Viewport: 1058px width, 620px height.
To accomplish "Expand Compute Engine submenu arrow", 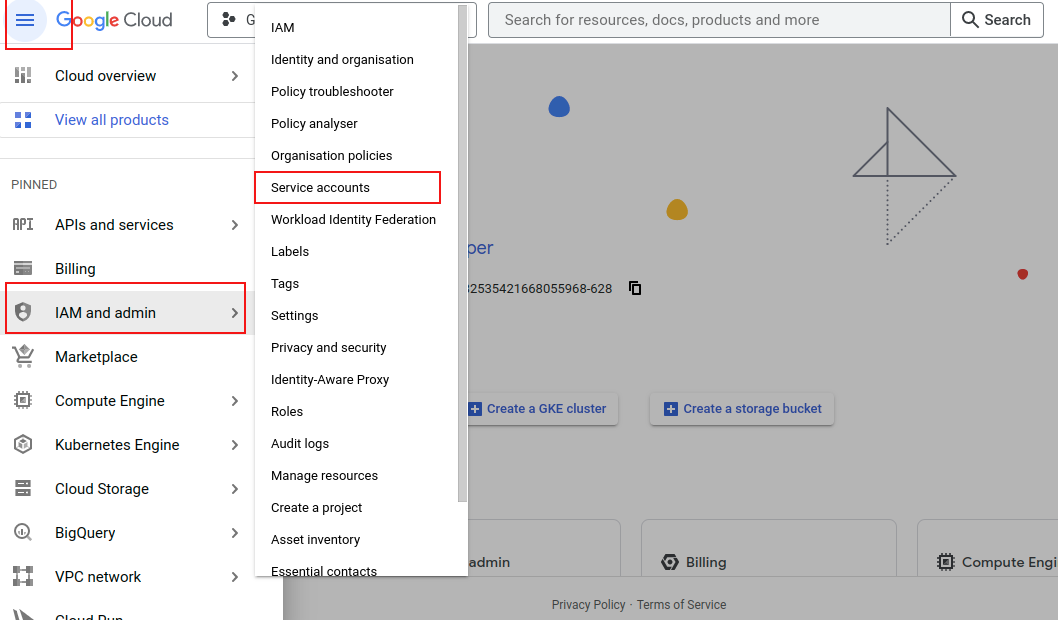I will [235, 401].
